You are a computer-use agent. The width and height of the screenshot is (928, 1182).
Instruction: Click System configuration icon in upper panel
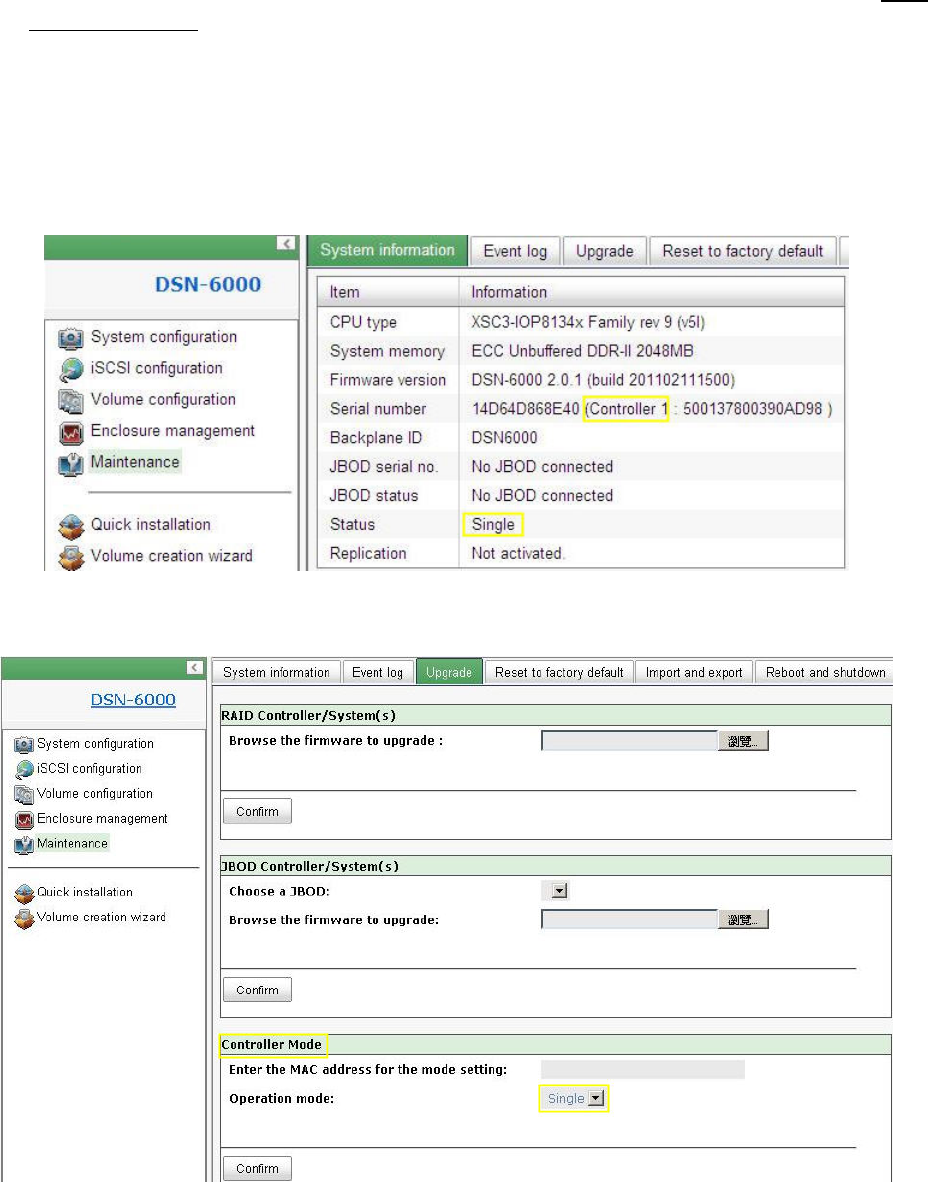pyautogui.click(x=71, y=338)
